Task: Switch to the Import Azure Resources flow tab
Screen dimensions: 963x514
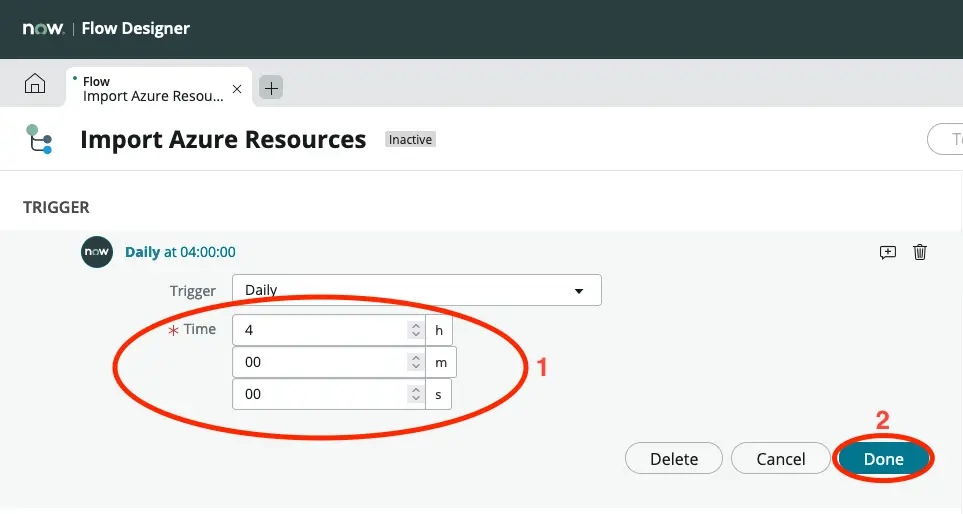Action: [x=152, y=89]
